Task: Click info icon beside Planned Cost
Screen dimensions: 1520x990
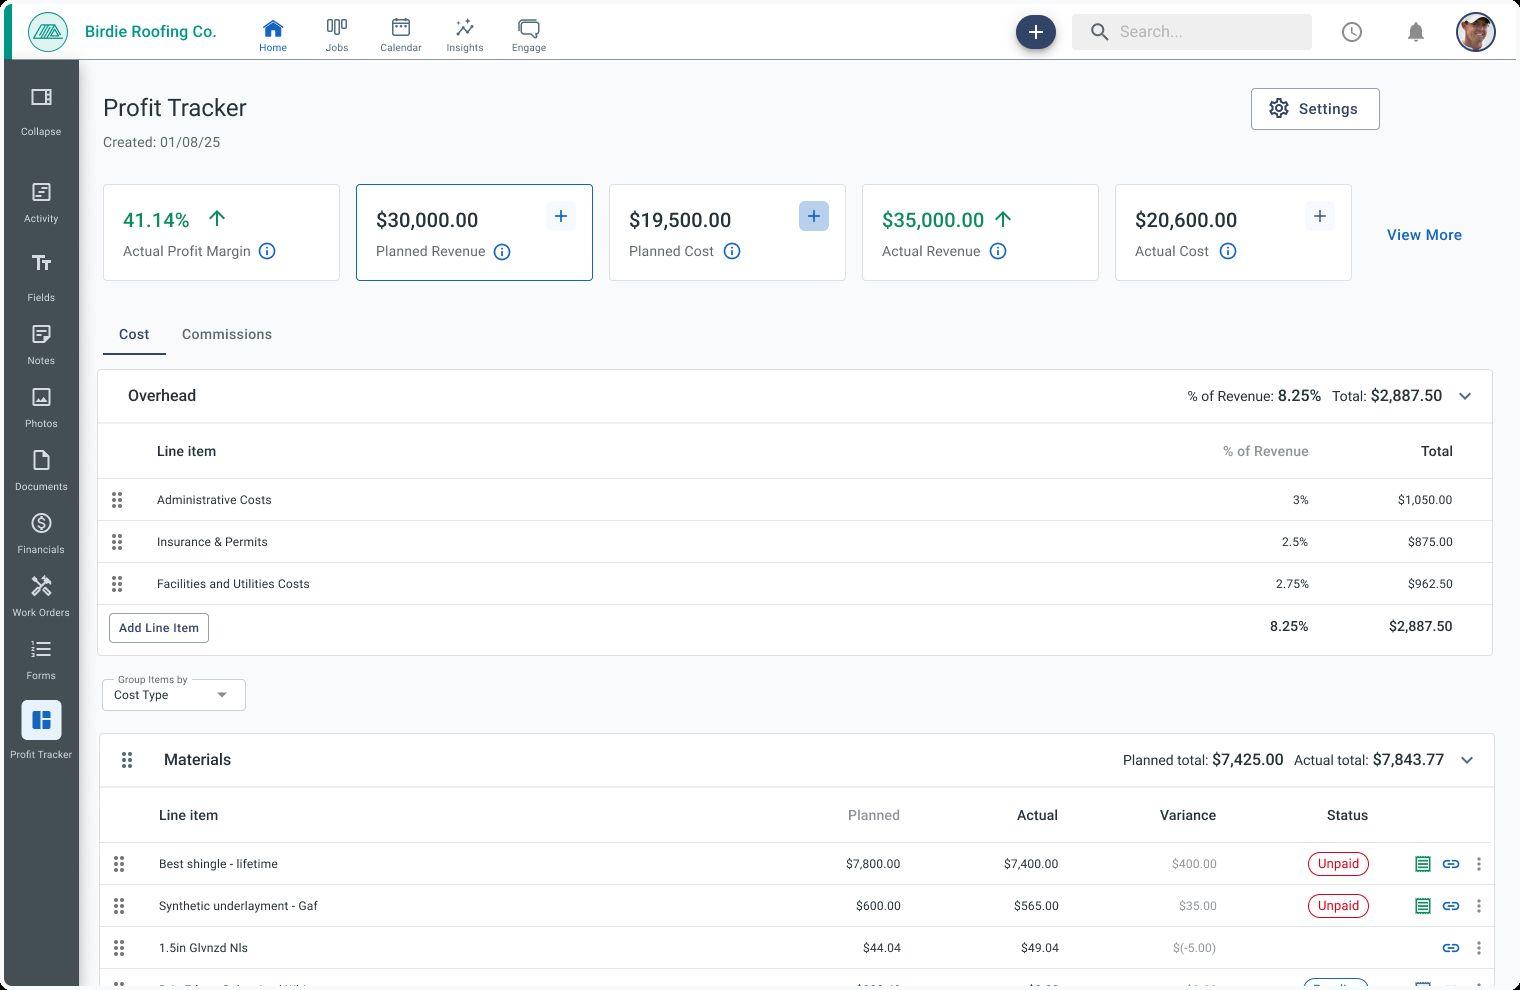Action: tap(732, 251)
